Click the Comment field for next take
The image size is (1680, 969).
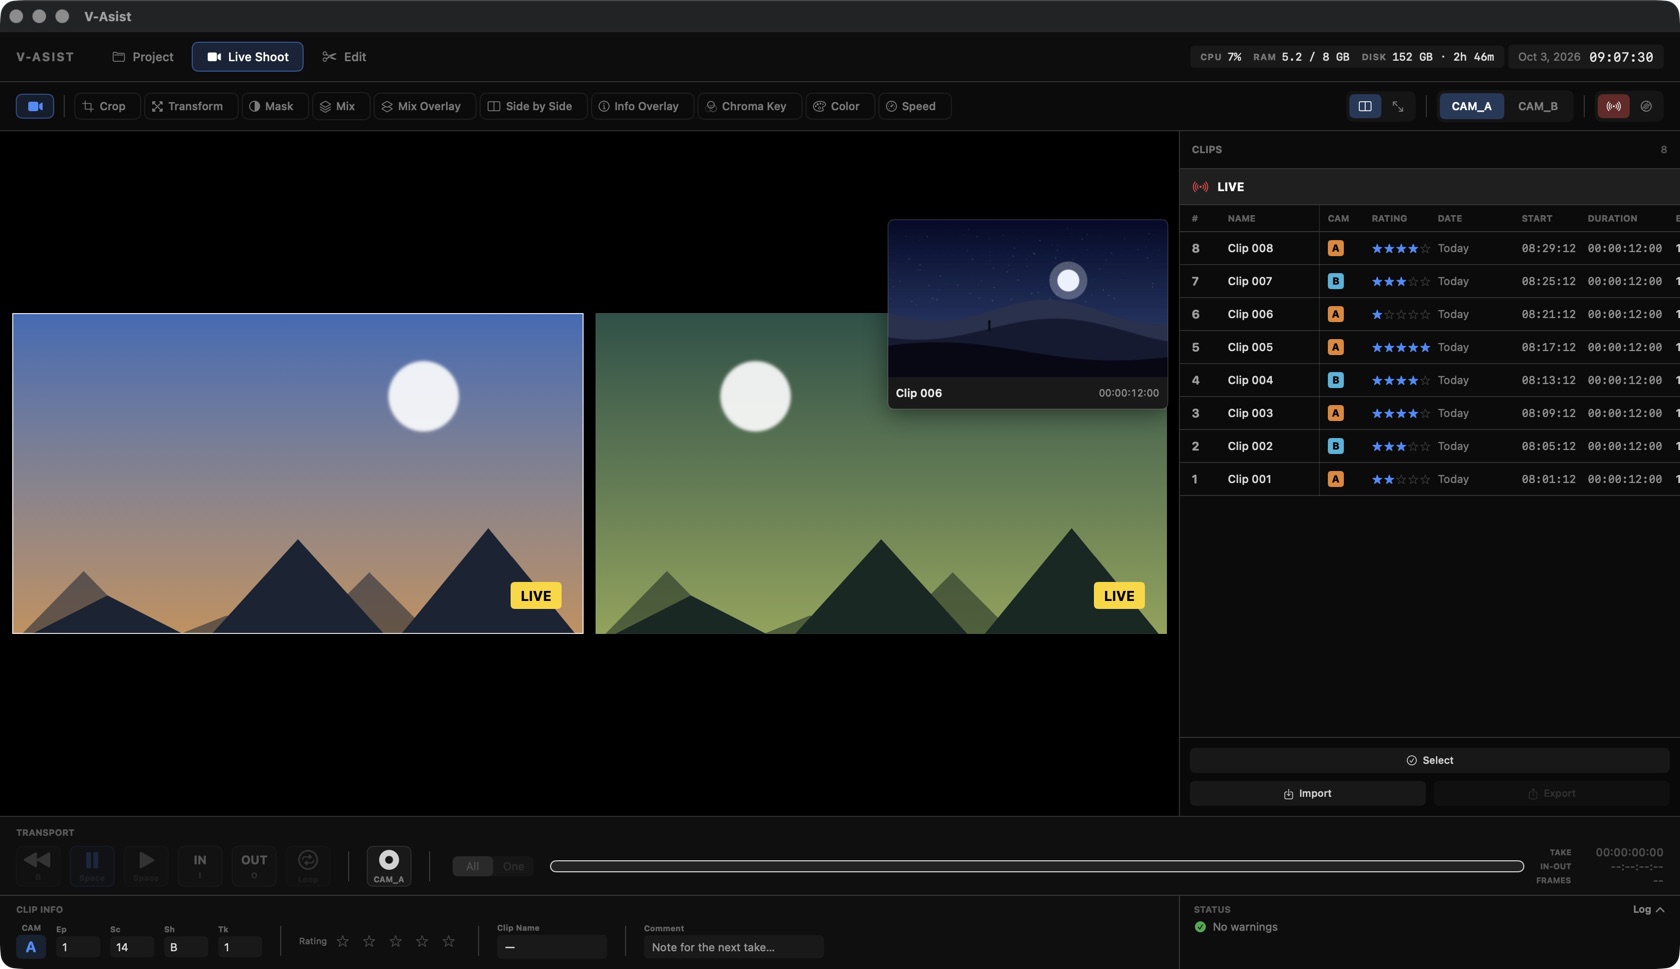click(734, 947)
